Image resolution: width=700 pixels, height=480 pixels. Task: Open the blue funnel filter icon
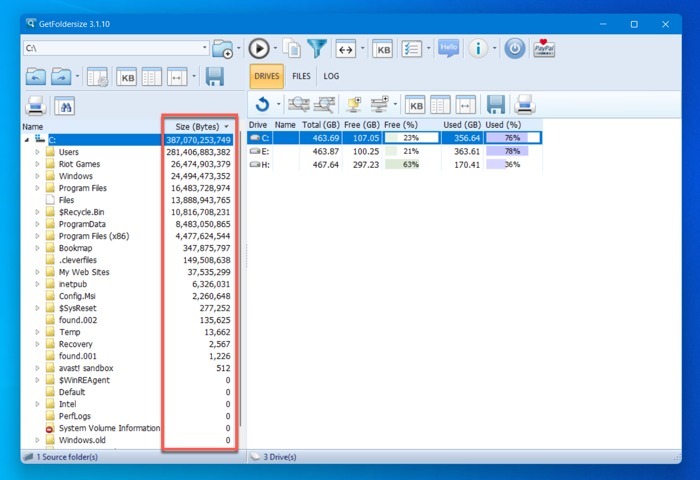(x=317, y=49)
